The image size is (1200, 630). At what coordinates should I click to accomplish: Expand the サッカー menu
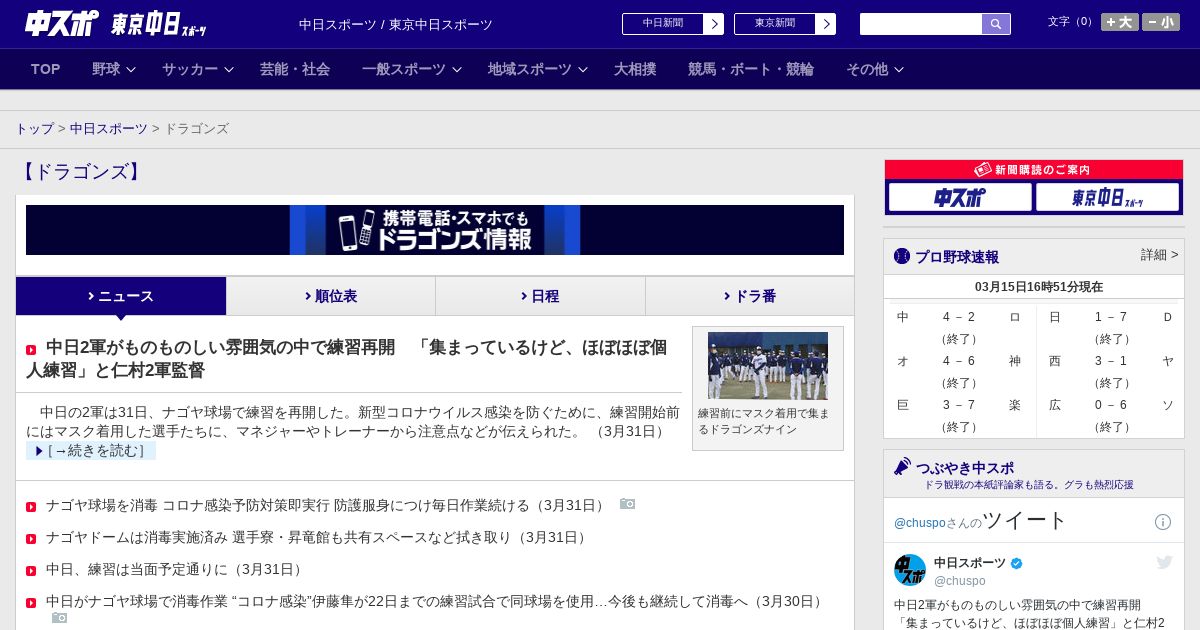(197, 69)
